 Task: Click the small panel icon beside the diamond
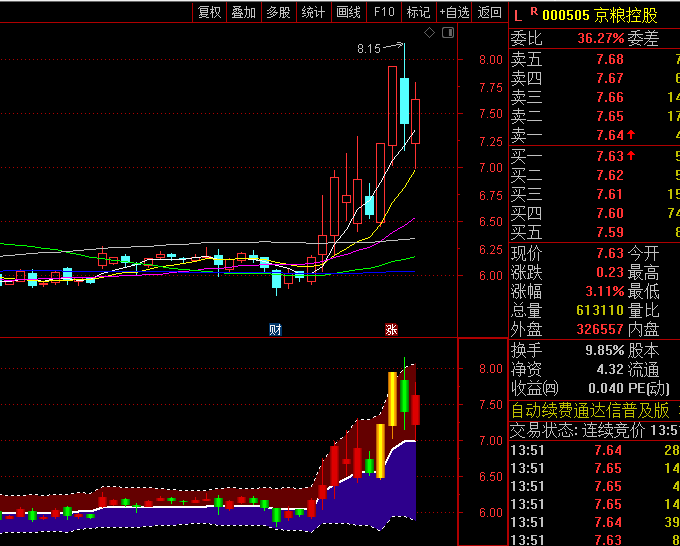447,33
